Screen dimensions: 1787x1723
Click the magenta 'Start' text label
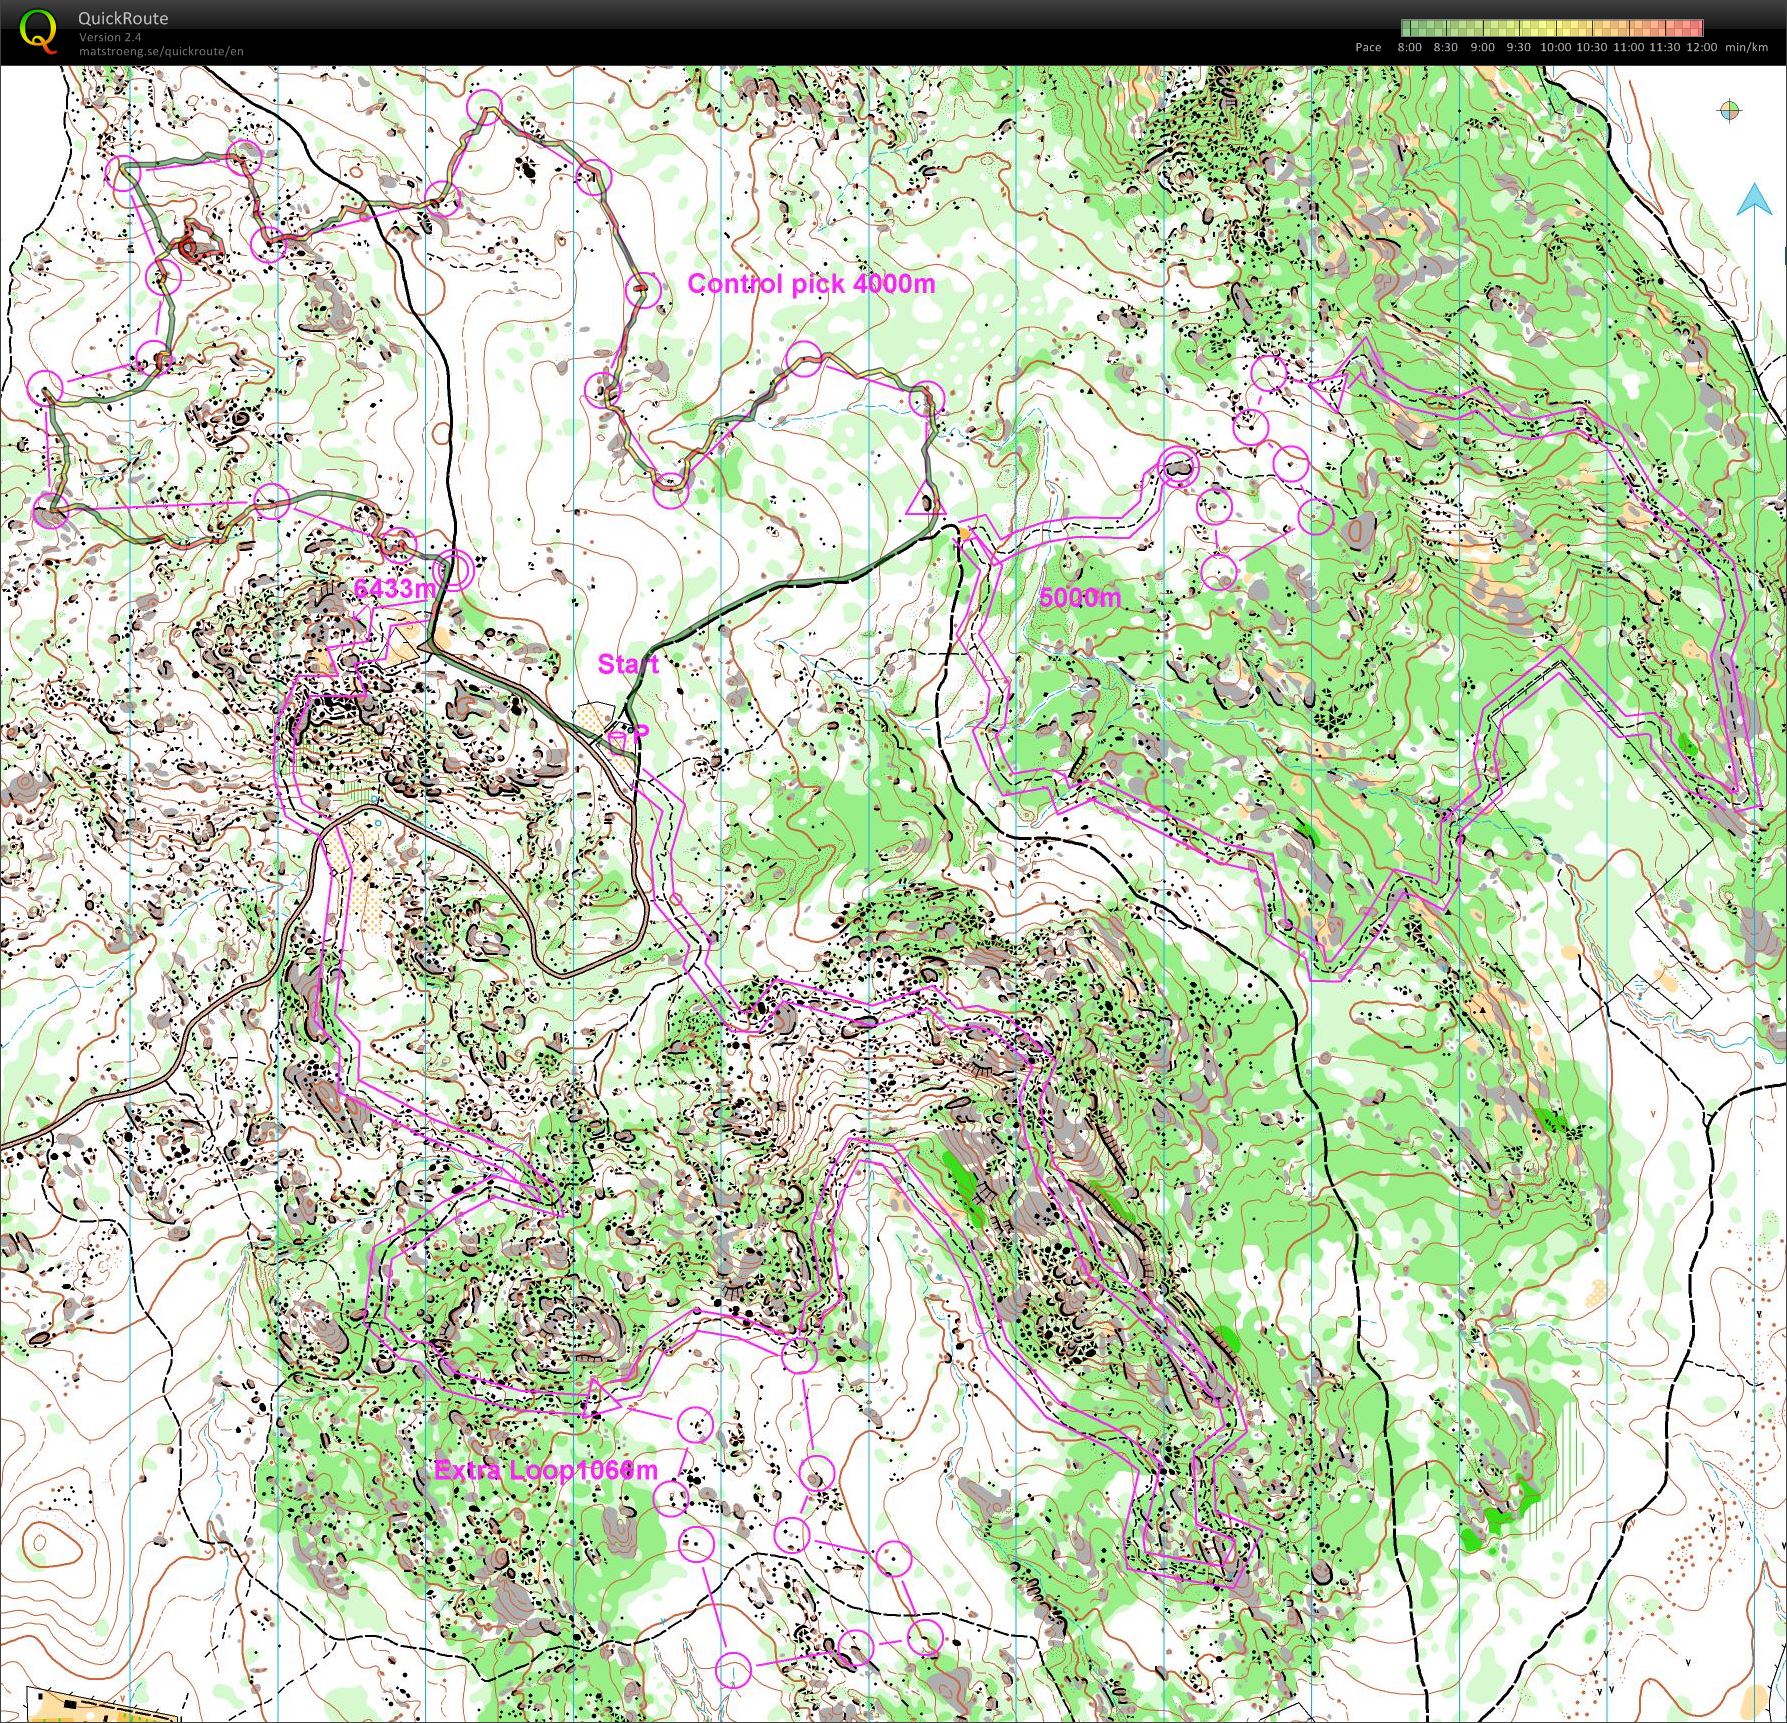627,664
